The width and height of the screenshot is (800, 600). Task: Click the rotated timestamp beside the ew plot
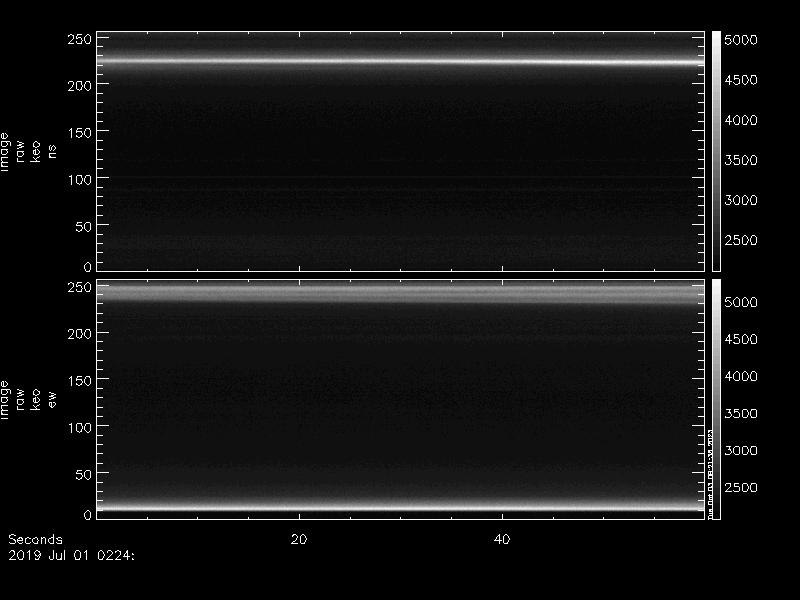[x=710, y=474]
